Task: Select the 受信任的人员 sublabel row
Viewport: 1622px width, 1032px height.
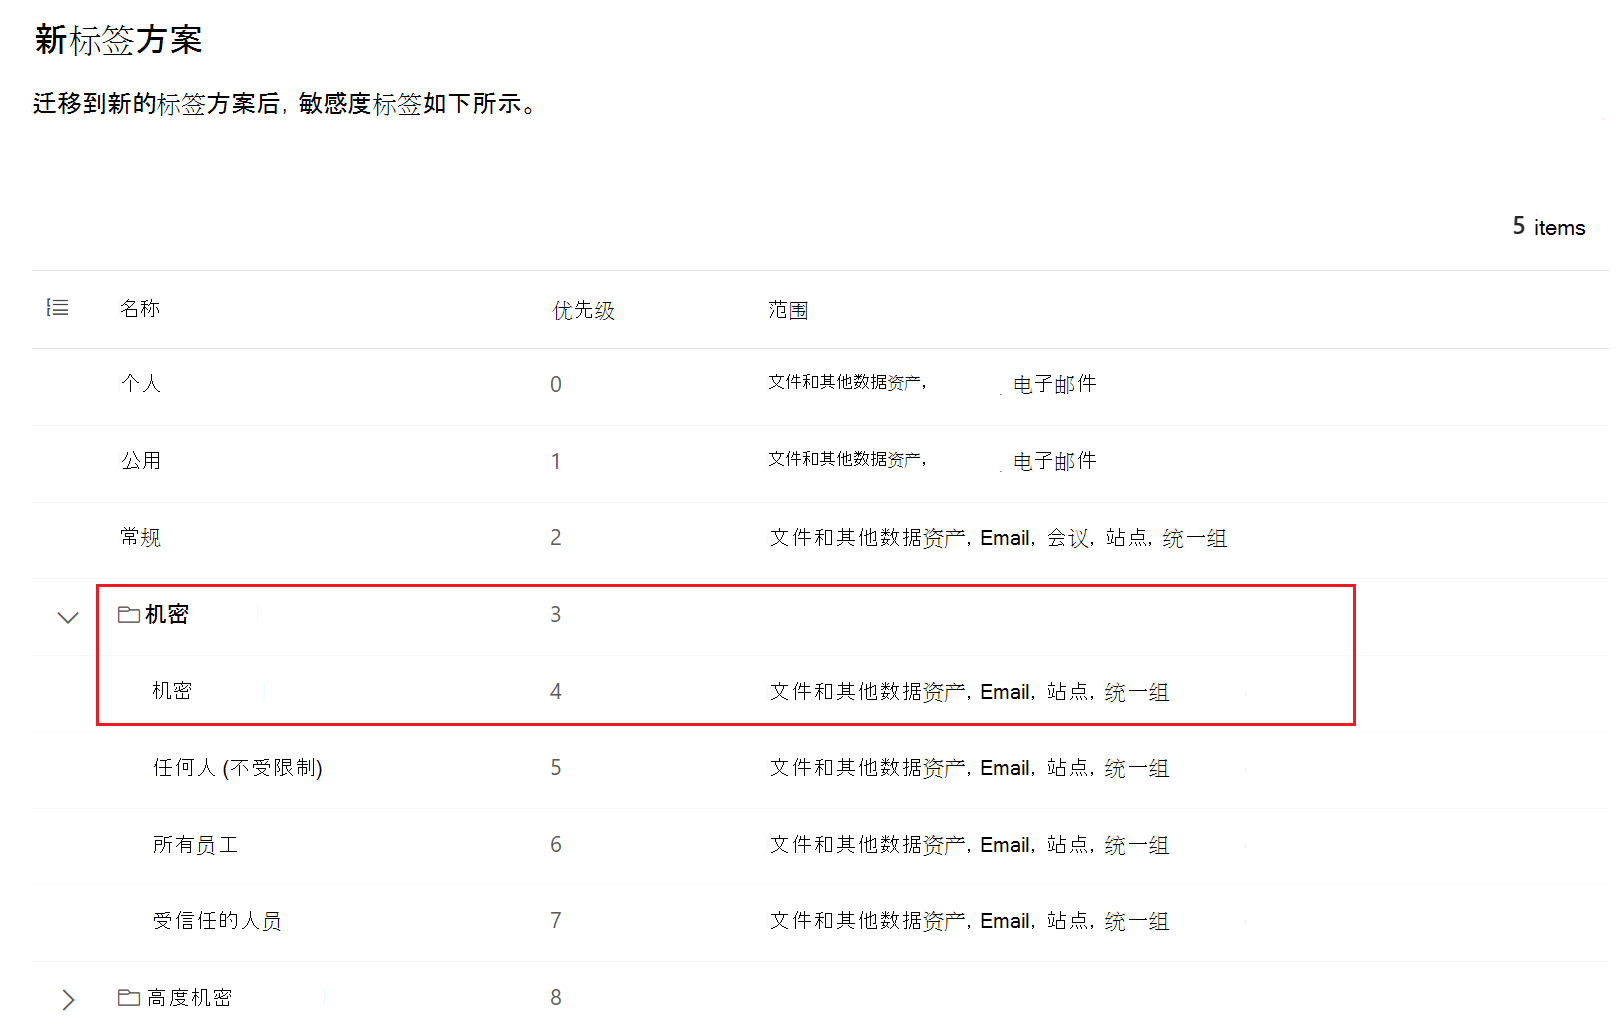Action: coord(216,921)
